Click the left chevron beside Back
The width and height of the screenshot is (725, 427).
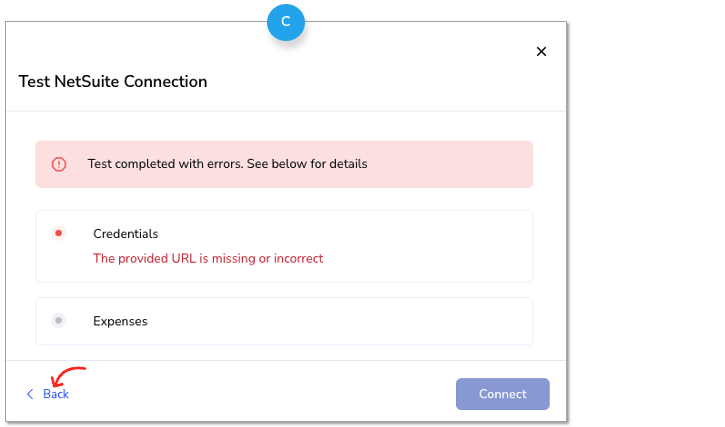pos(30,394)
